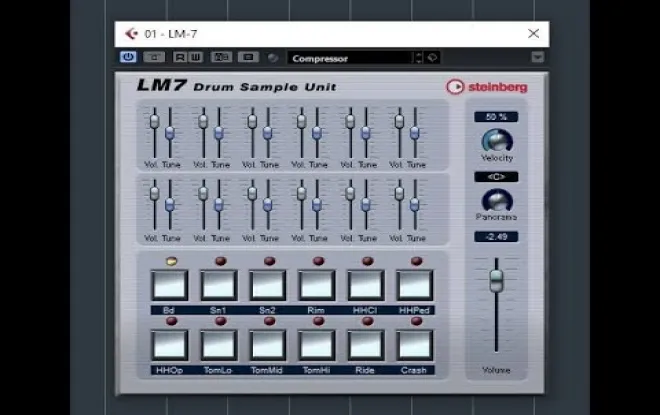
Task: Open the plugin functions dropdown arrow at far right
Action: pyautogui.click(x=538, y=57)
